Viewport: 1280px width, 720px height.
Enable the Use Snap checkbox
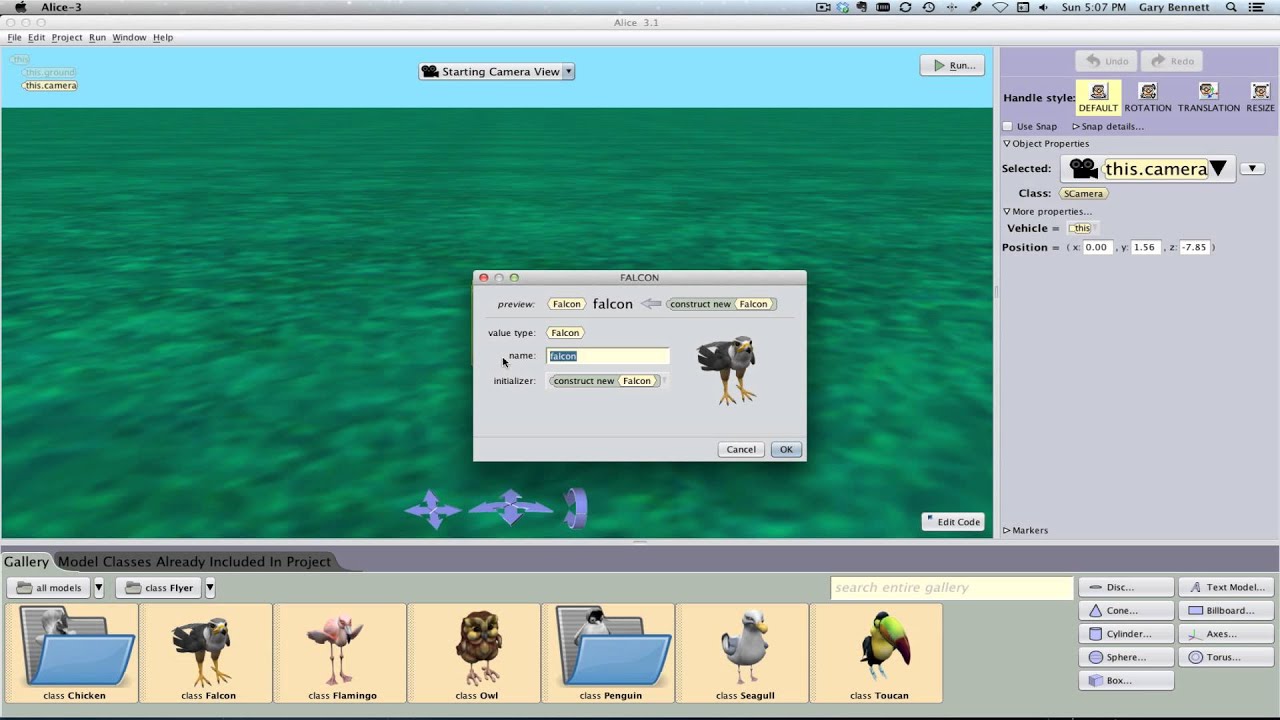coord(1008,126)
